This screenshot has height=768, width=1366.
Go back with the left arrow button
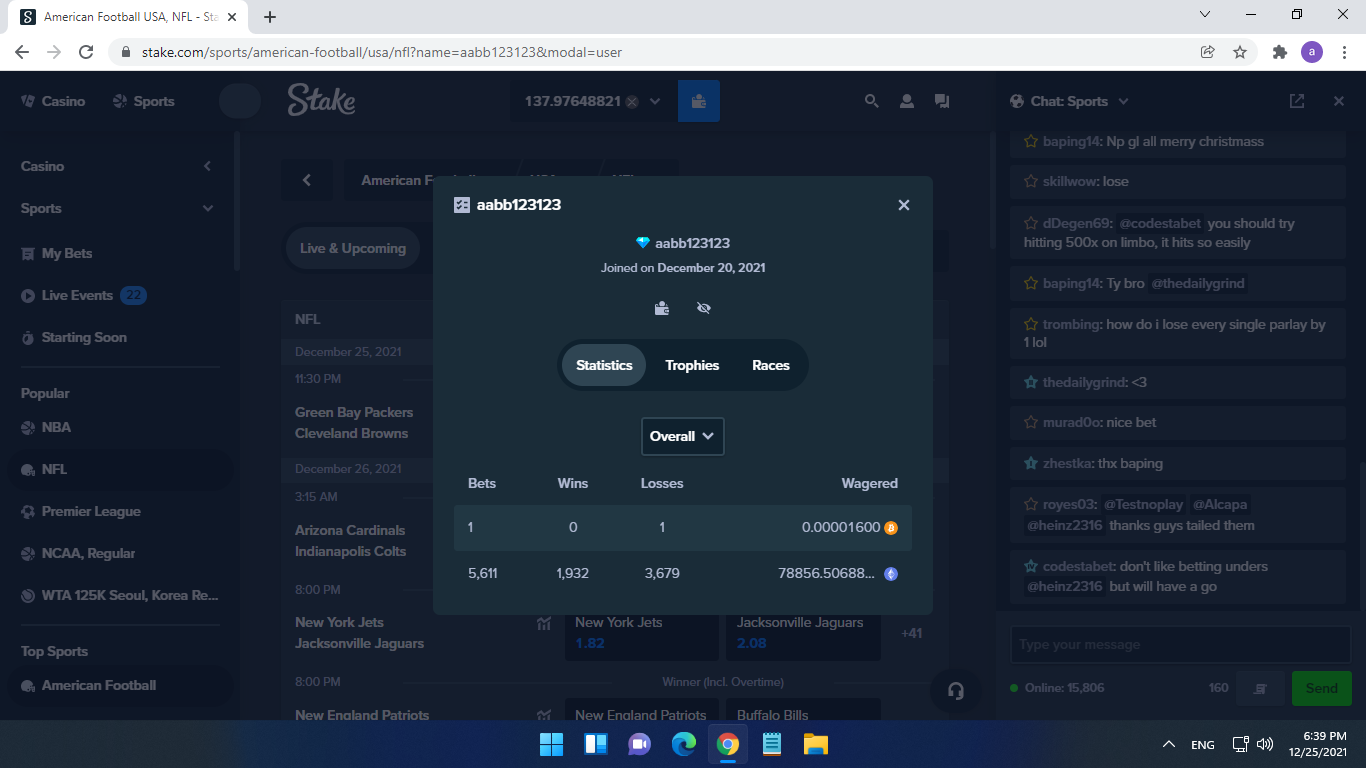(307, 180)
